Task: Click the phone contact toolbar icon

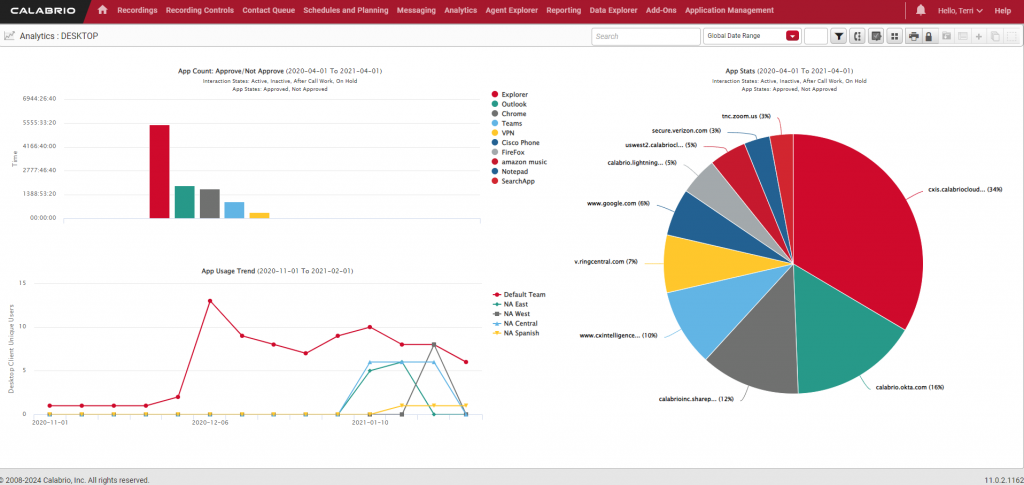Action: tap(857, 36)
